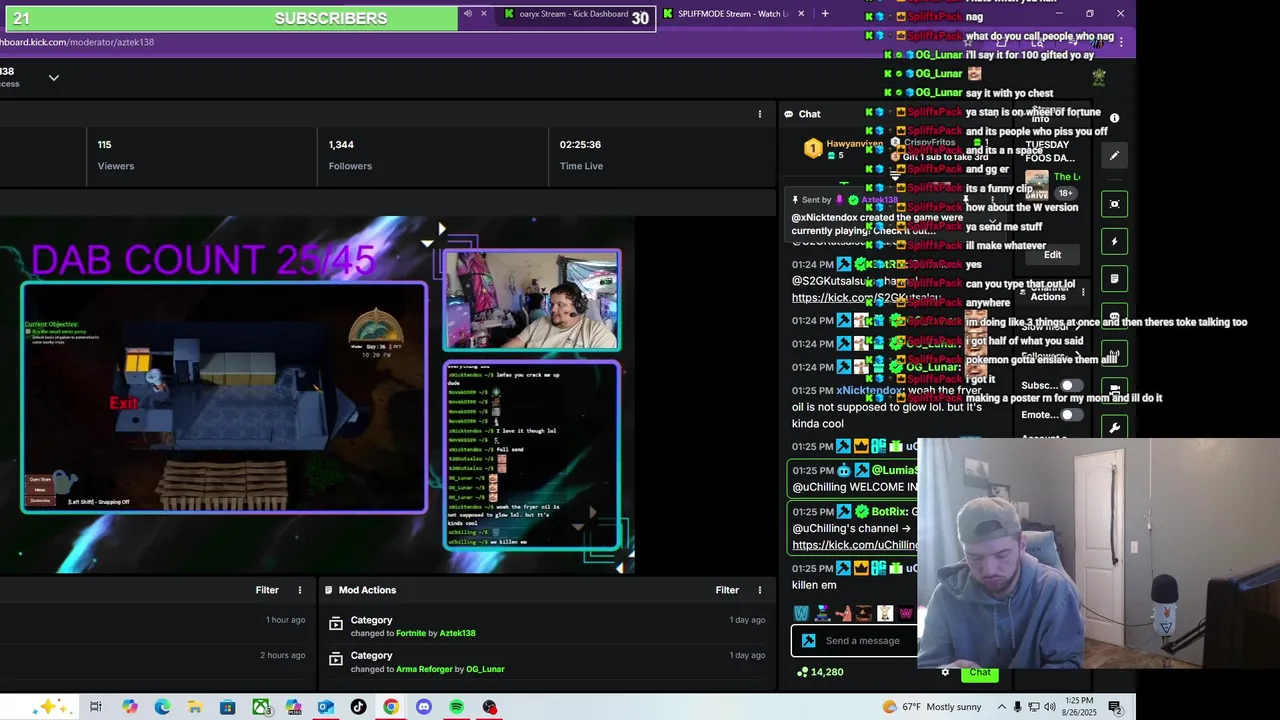Image resolution: width=1280 pixels, height=720 pixels.
Task: Open File Explorer from the taskbar
Action: pyautogui.click(x=195, y=707)
